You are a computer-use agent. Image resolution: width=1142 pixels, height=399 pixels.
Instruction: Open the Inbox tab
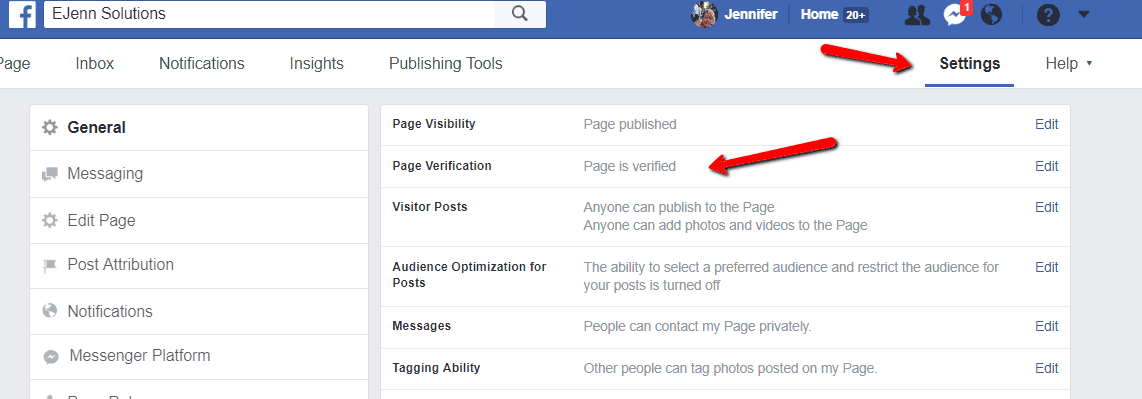click(95, 63)
